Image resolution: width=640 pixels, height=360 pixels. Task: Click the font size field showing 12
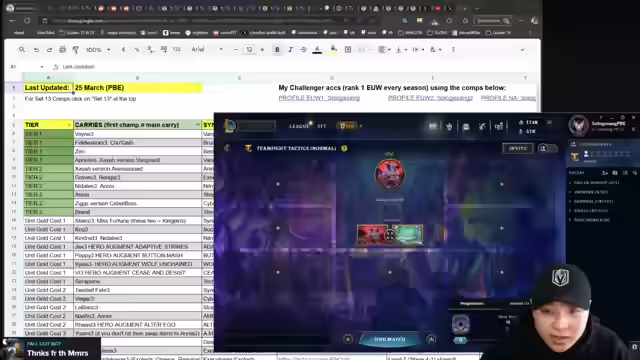(249, 49)
